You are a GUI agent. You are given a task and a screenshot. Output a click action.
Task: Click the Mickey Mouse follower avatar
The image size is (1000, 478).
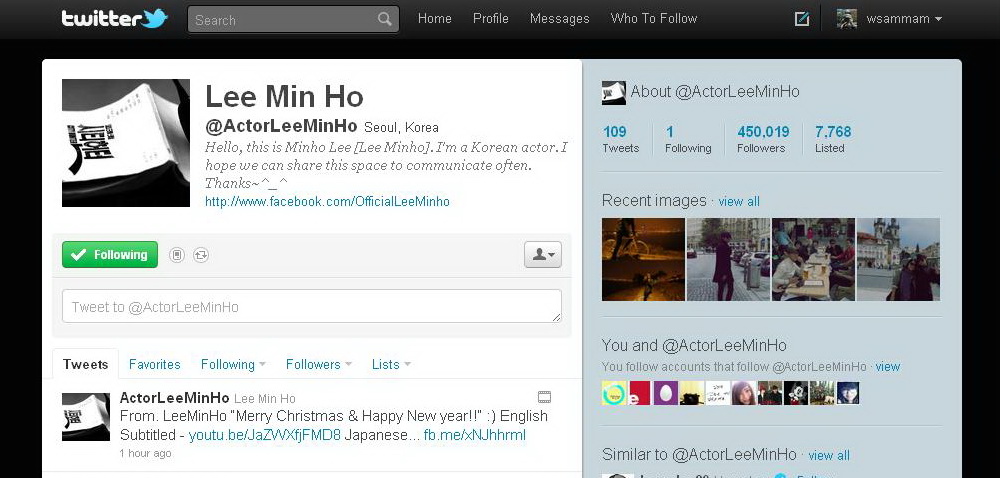[796, 393]
